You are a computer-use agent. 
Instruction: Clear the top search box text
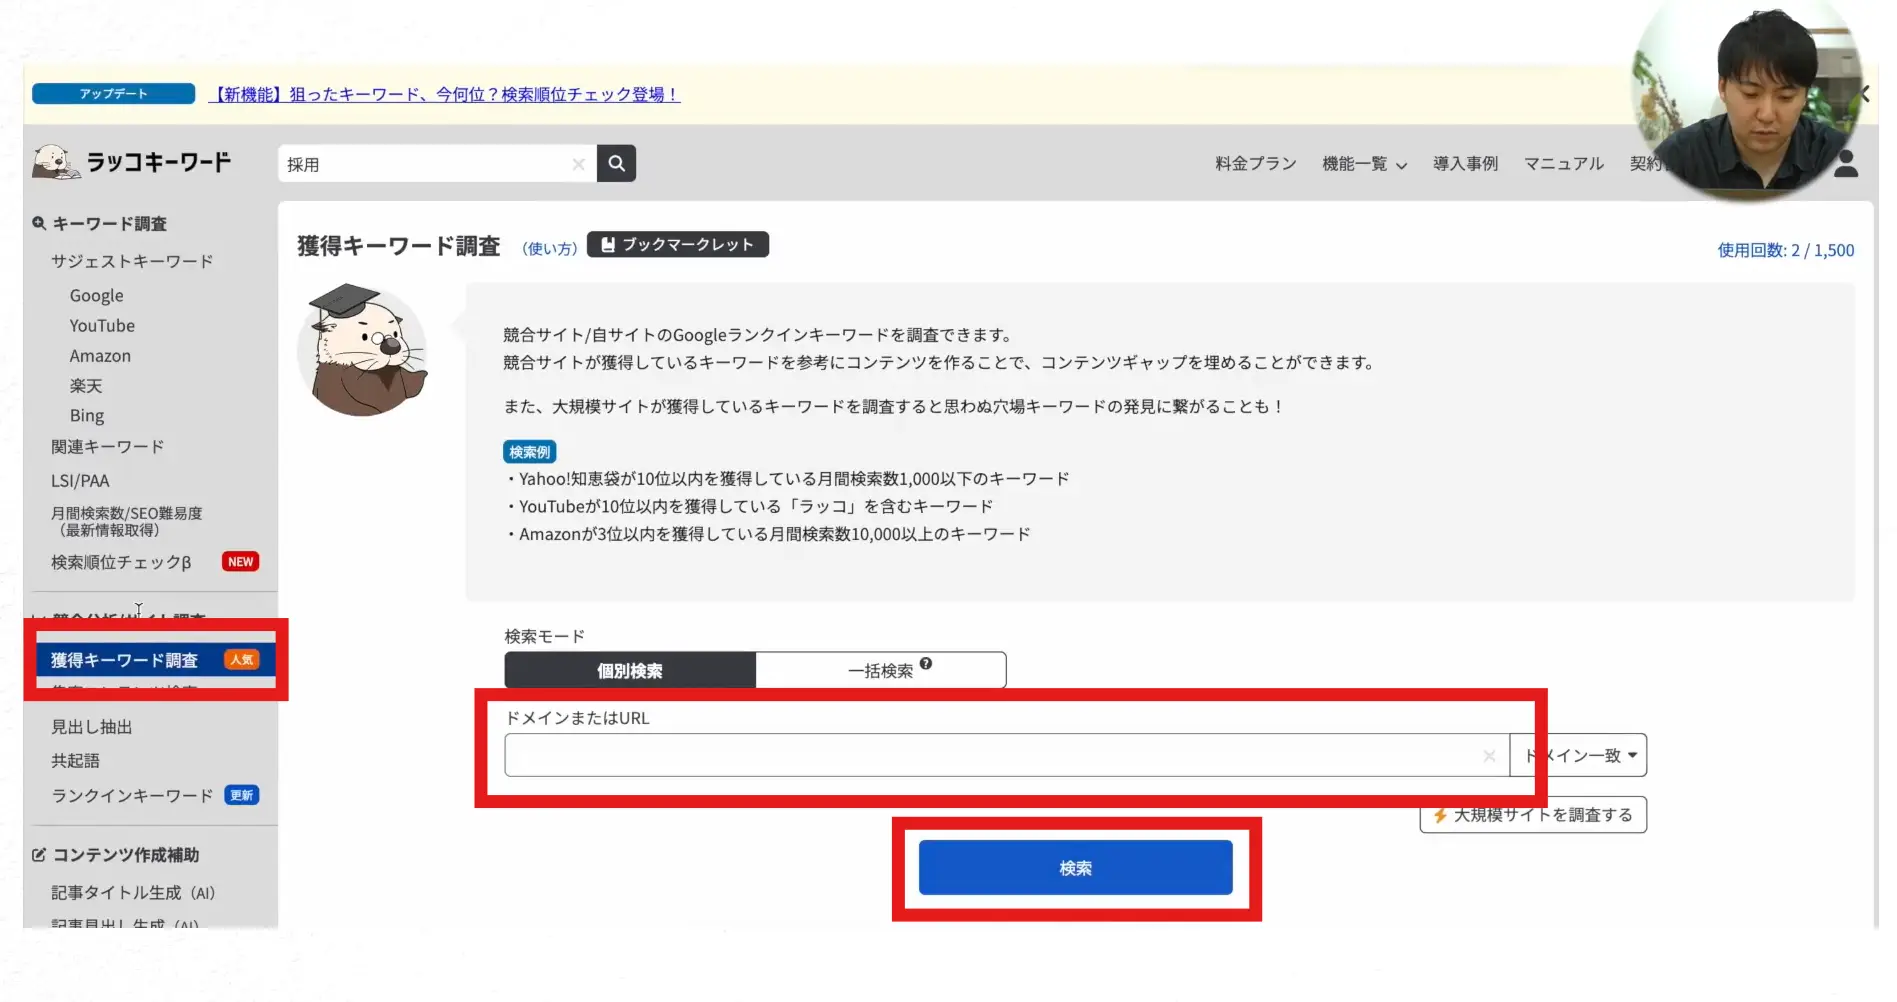pyautogui.click(x=578, y=164)
